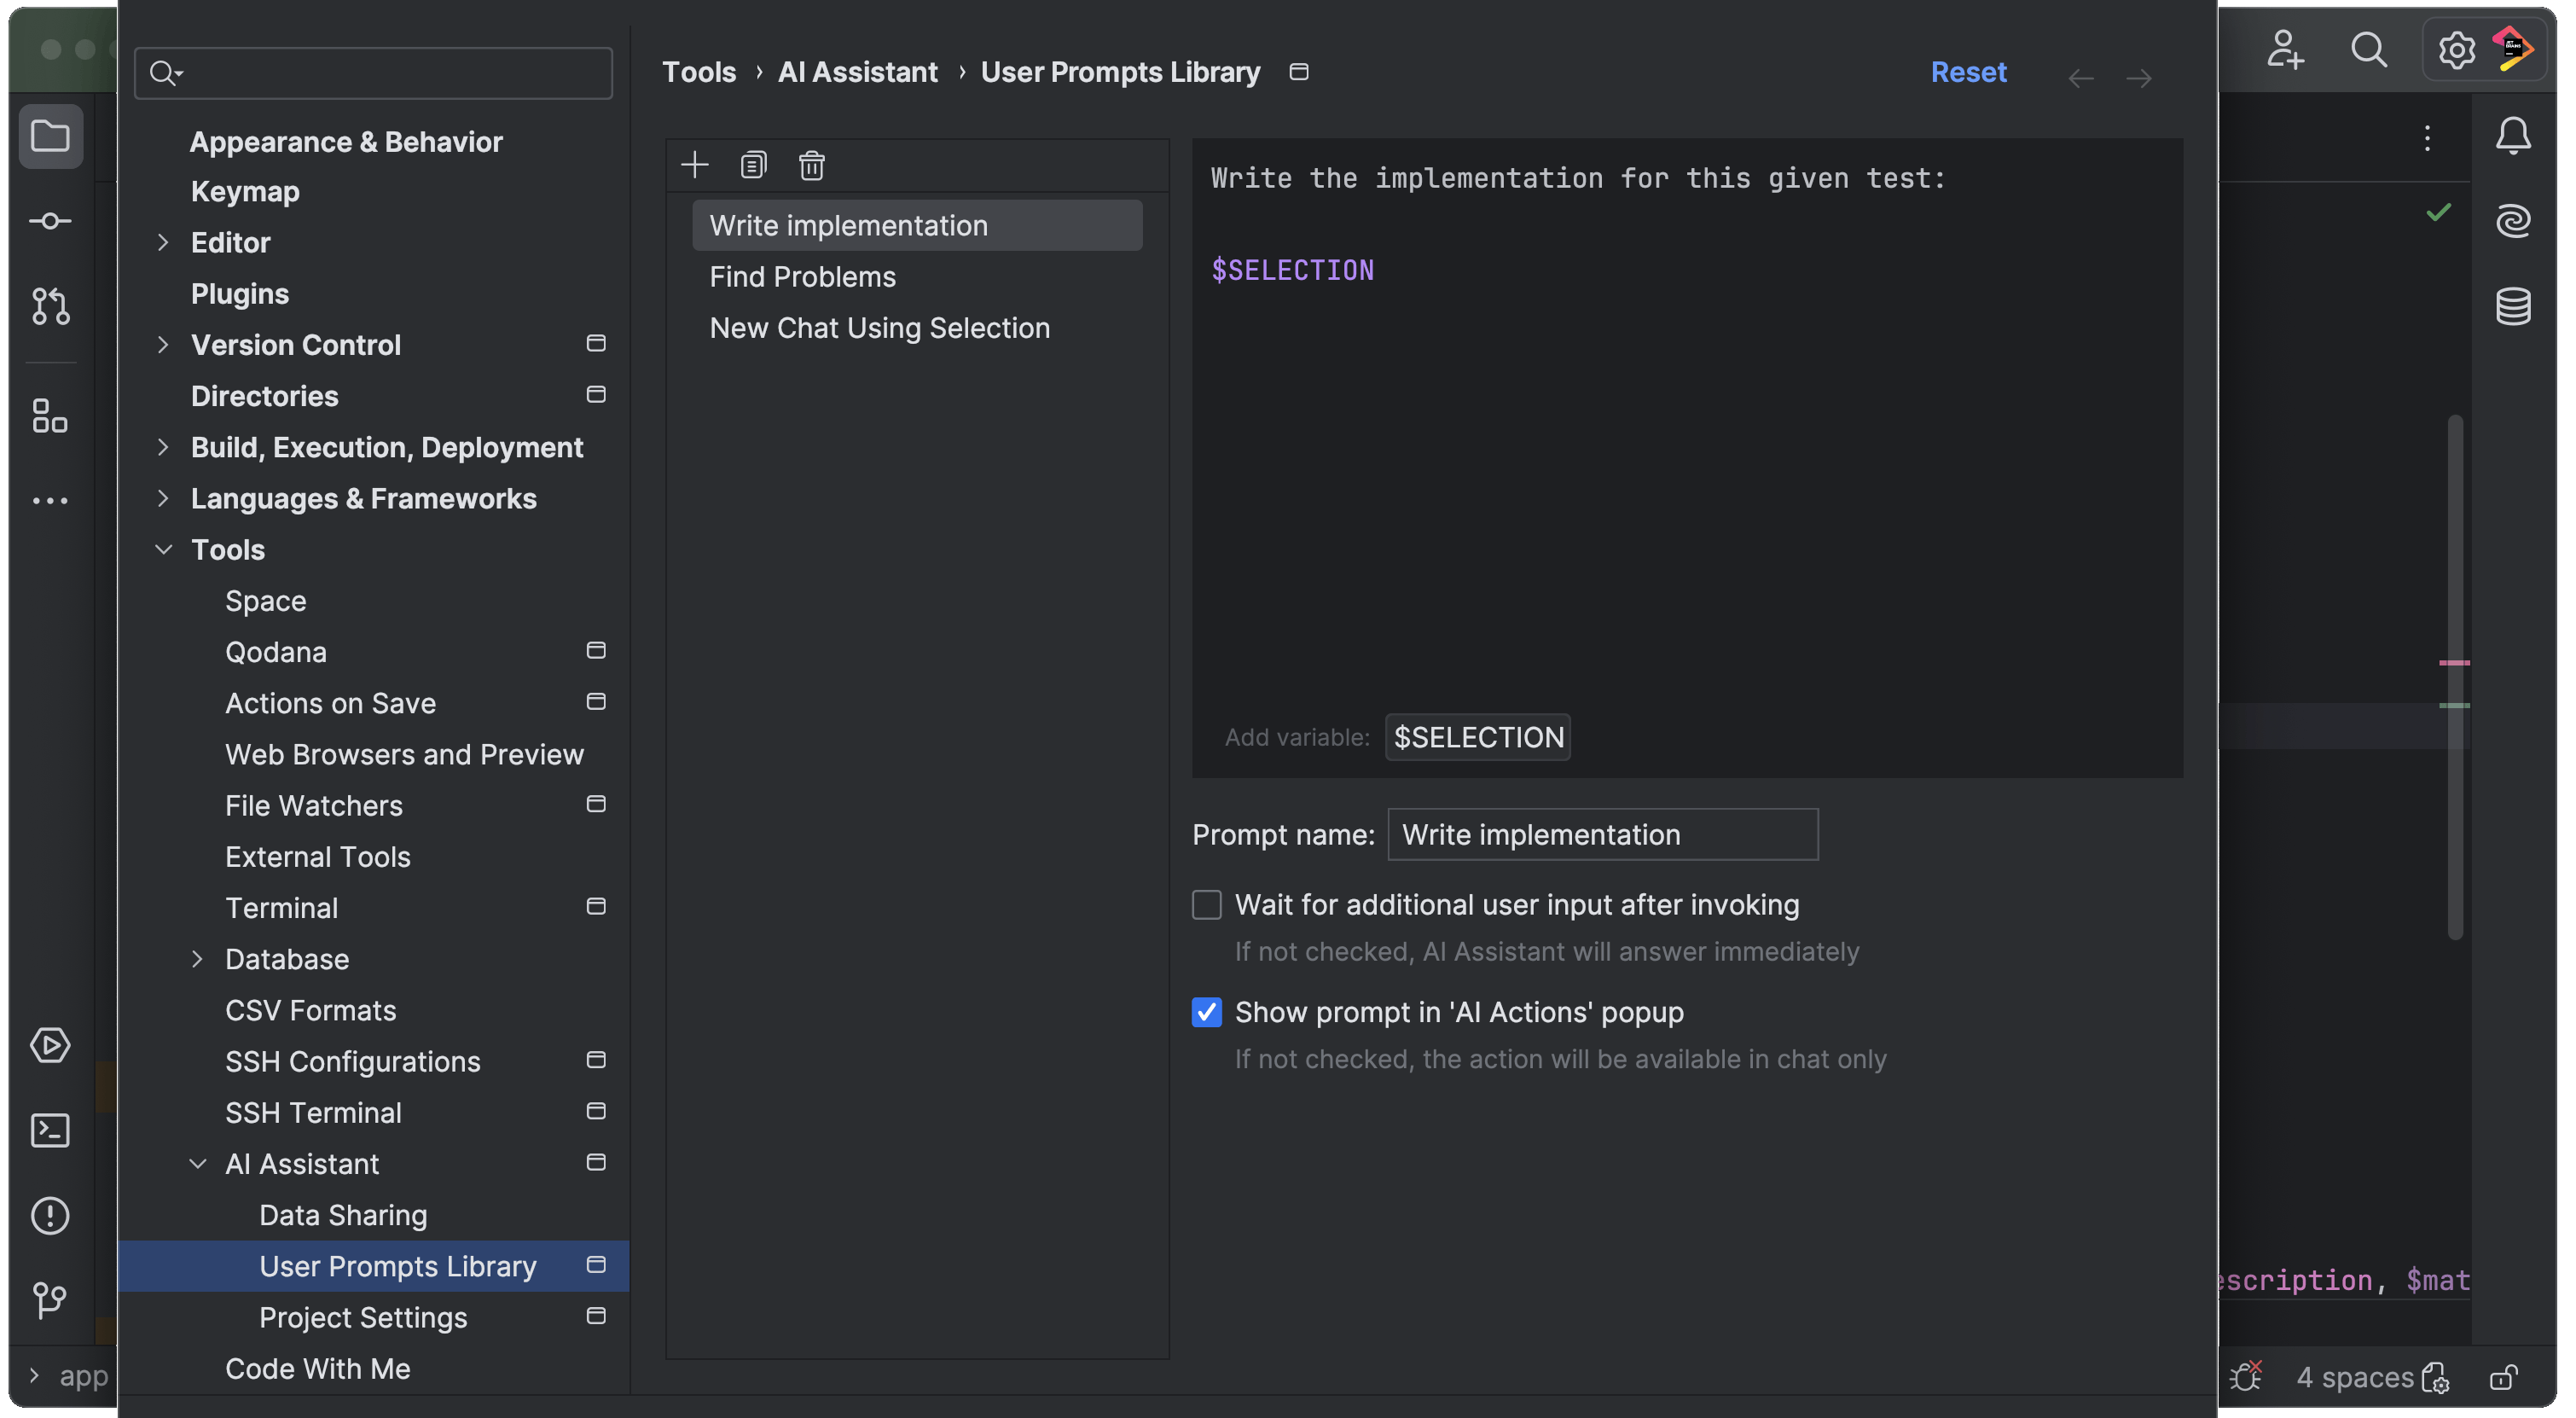
Task: Open the Pull Requests sidebar icon
Action: 50,306
